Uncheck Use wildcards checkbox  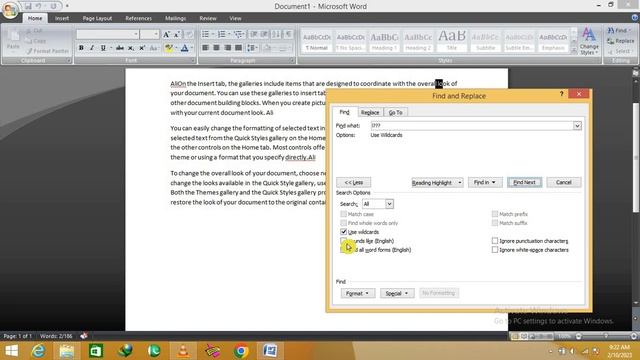point(344,232)
